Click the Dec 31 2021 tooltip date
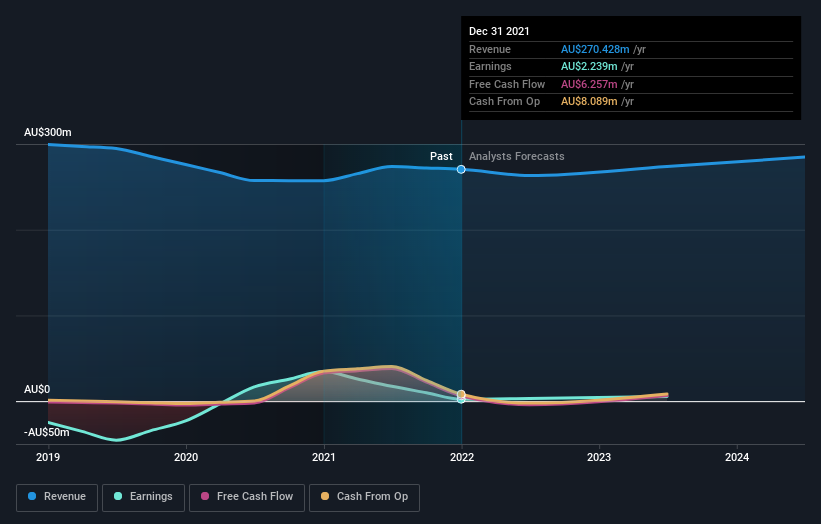Viewport: 821px width, 524px height. pyautogui.click(x=499, y=31)
